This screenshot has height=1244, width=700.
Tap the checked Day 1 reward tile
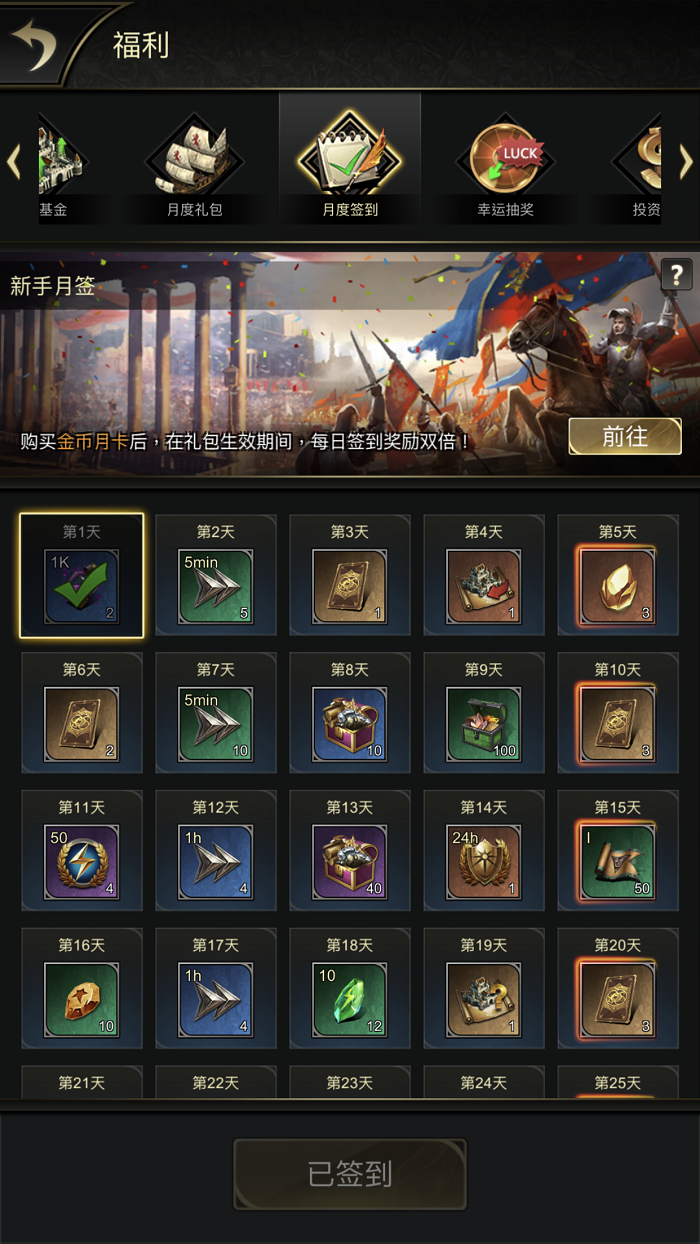82,576
